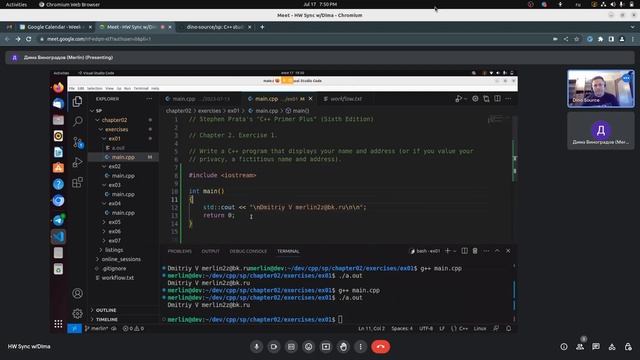Turn off camera in Meet controls
Viewport: 640px width, 360px height.
coord(274,347)
